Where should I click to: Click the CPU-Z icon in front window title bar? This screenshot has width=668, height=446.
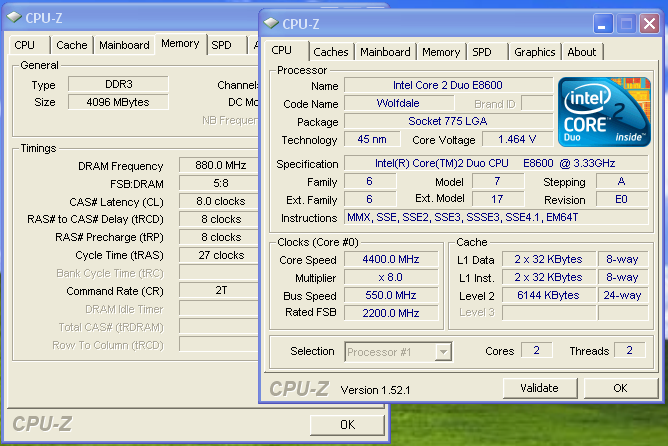point(271,23)
